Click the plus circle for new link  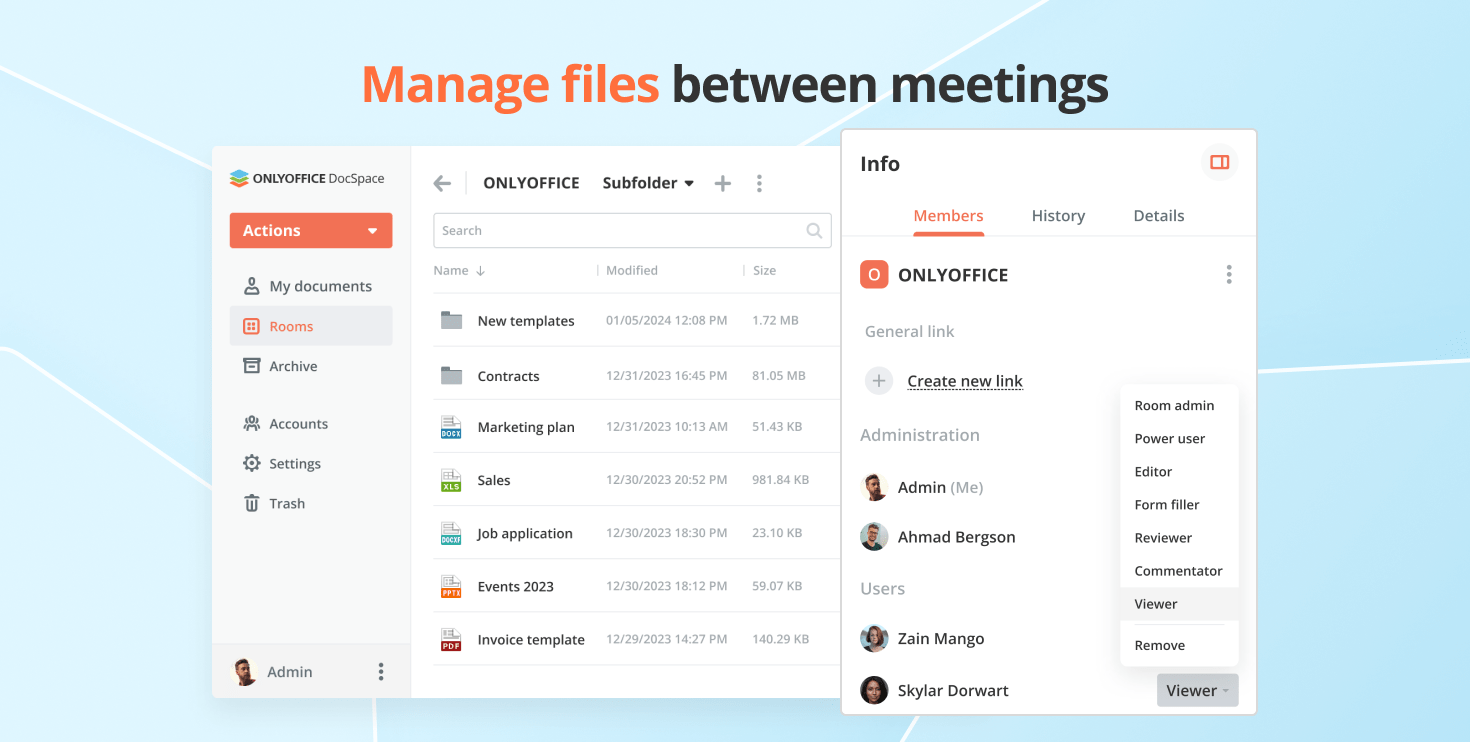click(x=878, y=381)
